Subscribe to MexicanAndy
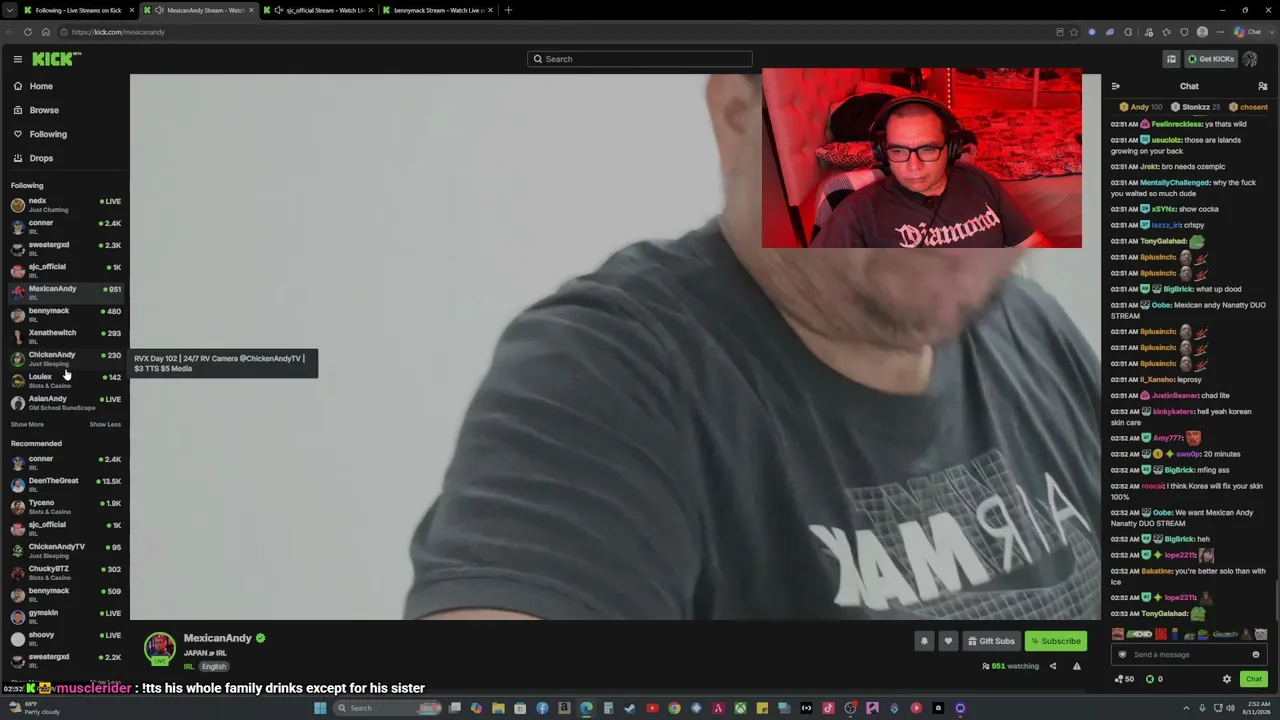Image resolution: width=1280 pixels, height=720 pixels. pyautogui.click(x=1055, y=641)
